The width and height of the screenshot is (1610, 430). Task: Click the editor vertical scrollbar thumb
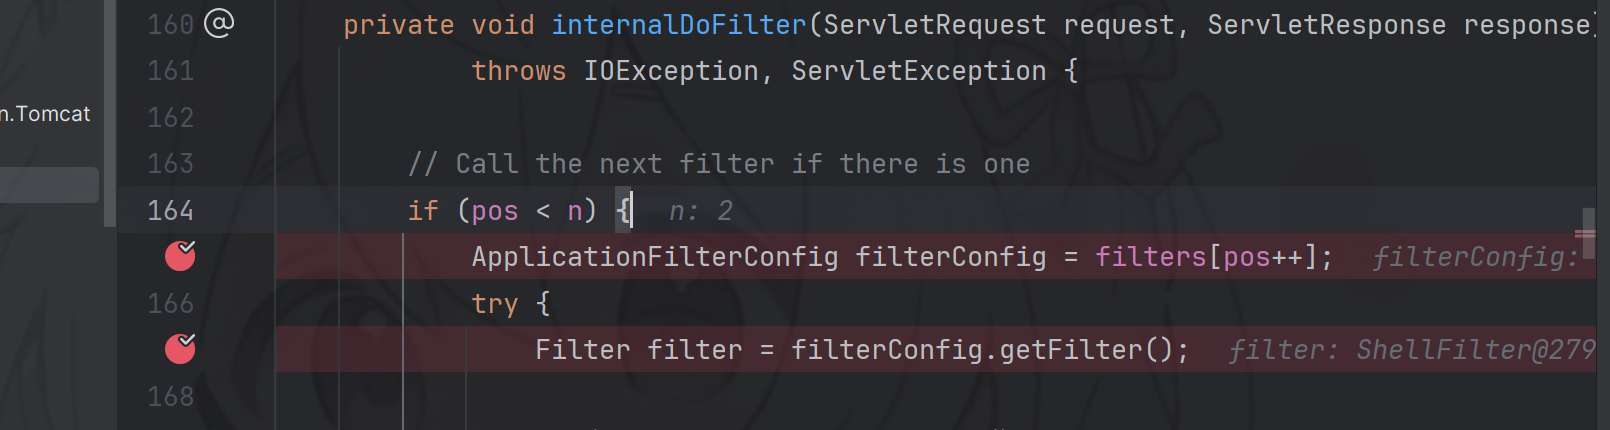[1588, 232]
